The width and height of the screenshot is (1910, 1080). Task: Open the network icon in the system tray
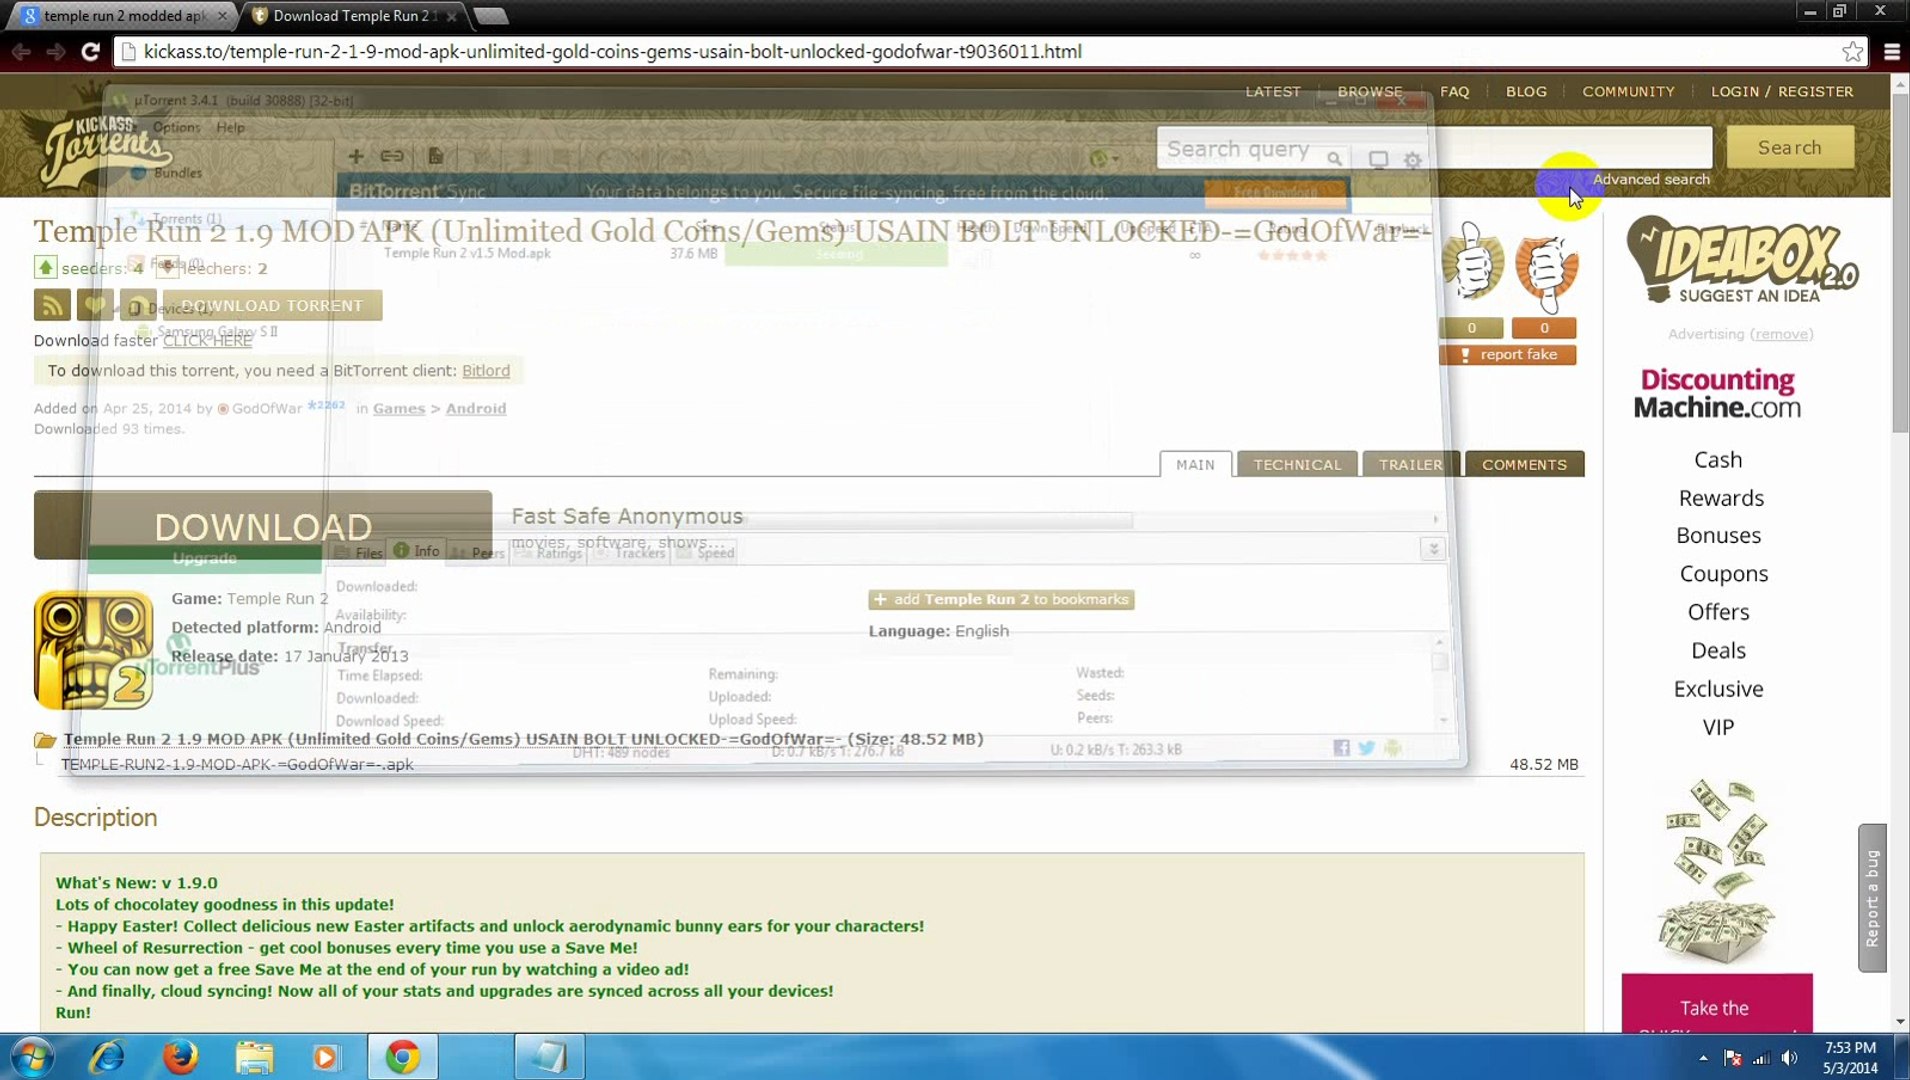click(1761, 1058)
